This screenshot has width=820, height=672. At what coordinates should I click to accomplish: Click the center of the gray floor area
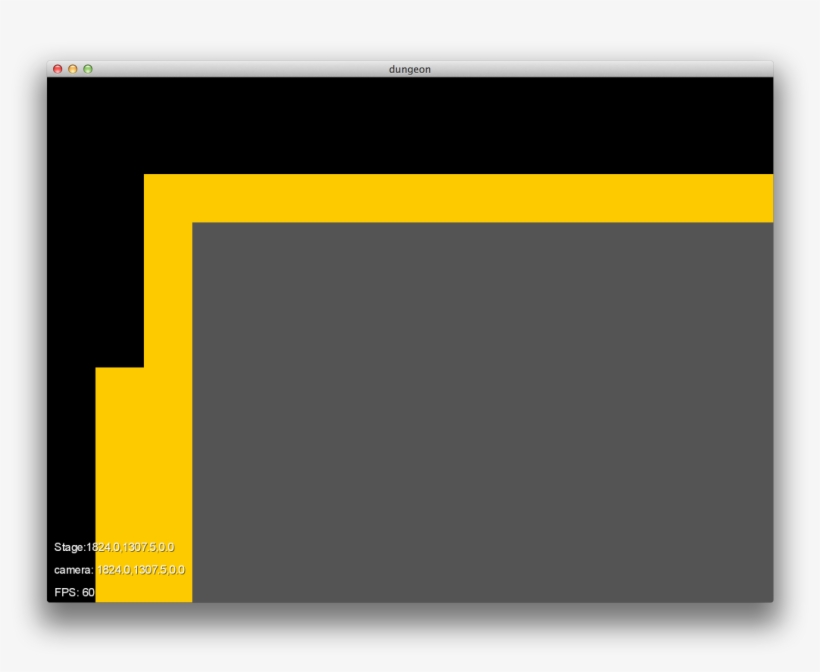click(x=482, y=412)
